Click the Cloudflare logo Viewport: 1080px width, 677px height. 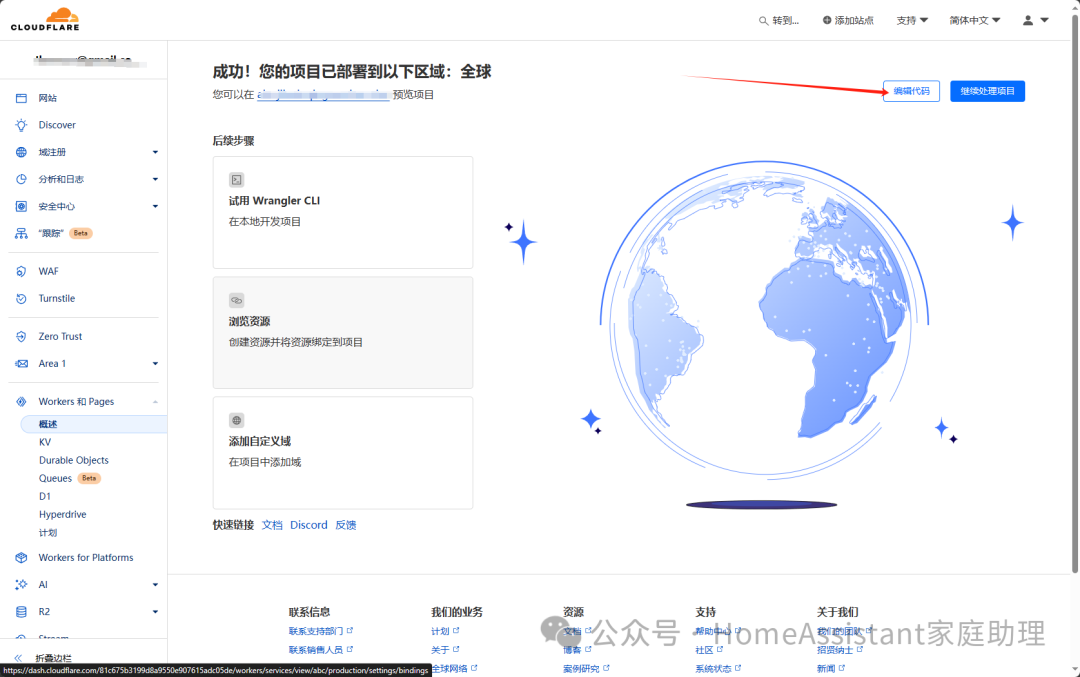[x=45, y=19]
